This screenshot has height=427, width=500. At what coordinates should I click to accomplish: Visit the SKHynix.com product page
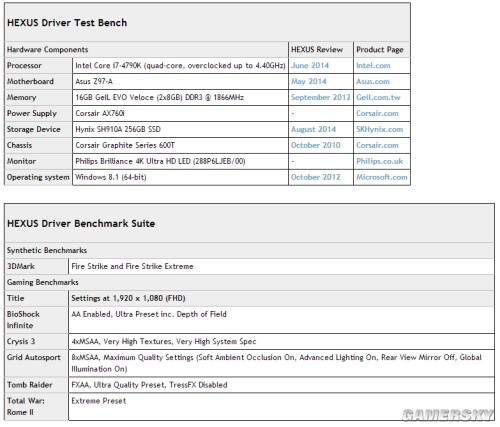coord(380,129)
